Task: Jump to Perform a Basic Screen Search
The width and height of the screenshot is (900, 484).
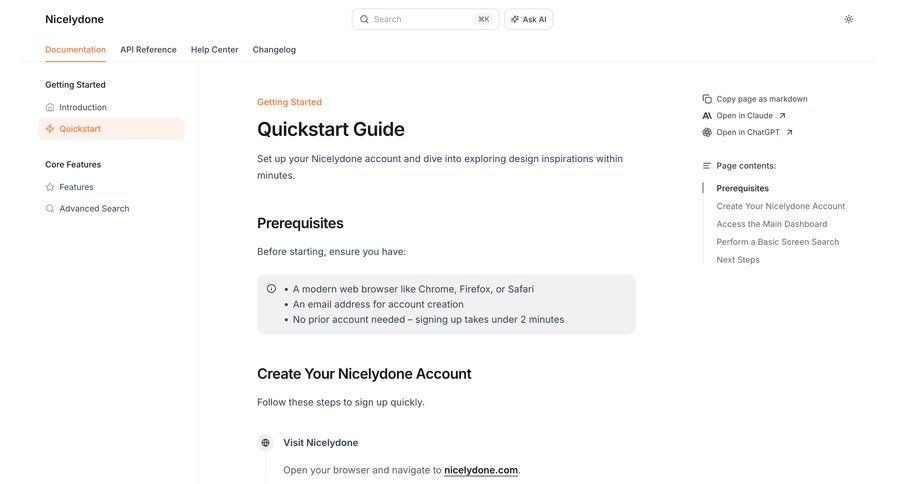Action: pyautogui.click(x=777, y=242)
